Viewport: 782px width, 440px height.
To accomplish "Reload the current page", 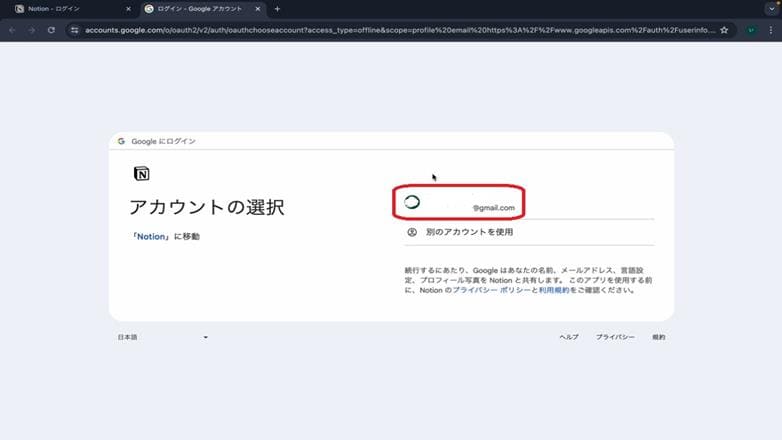I will click(x=51, y=30).
